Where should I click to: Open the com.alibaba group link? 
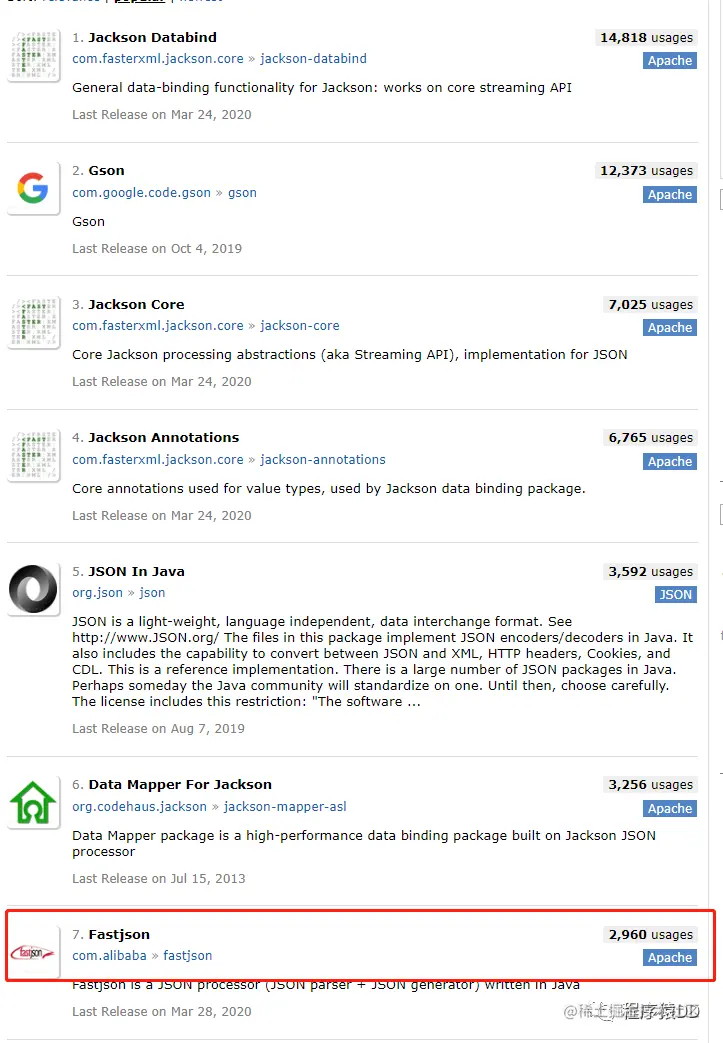point(109,956)
